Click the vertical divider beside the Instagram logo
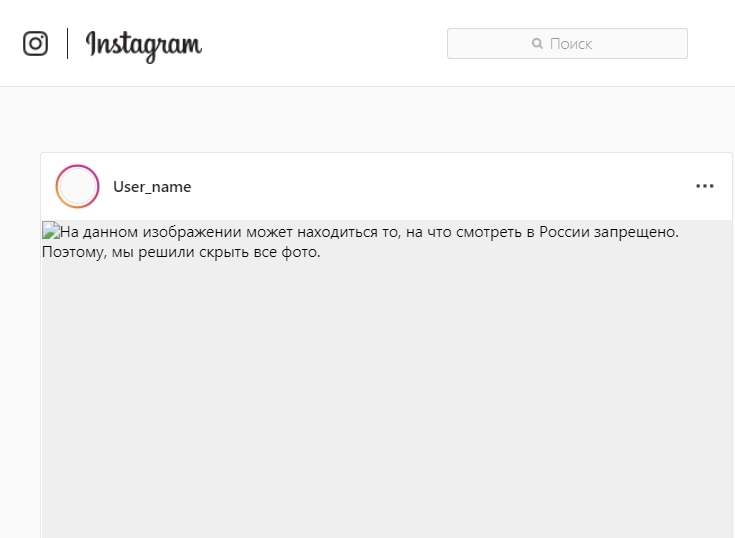The width and height of the screenshot is (735, 538). pos(68,44)
